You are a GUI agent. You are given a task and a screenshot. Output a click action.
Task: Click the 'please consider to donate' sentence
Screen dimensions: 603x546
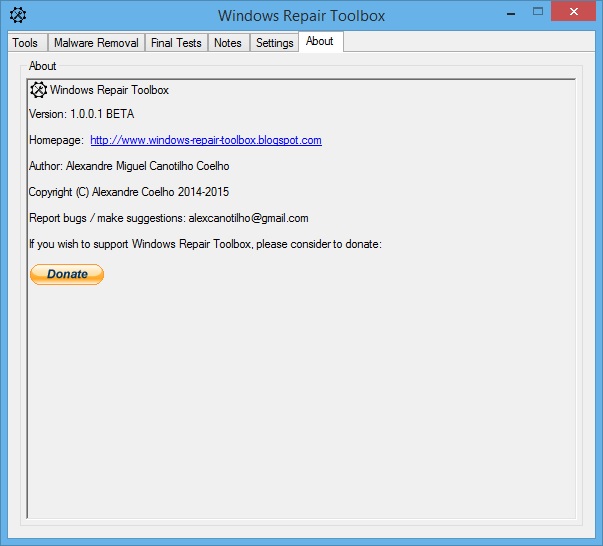[205, 244]
